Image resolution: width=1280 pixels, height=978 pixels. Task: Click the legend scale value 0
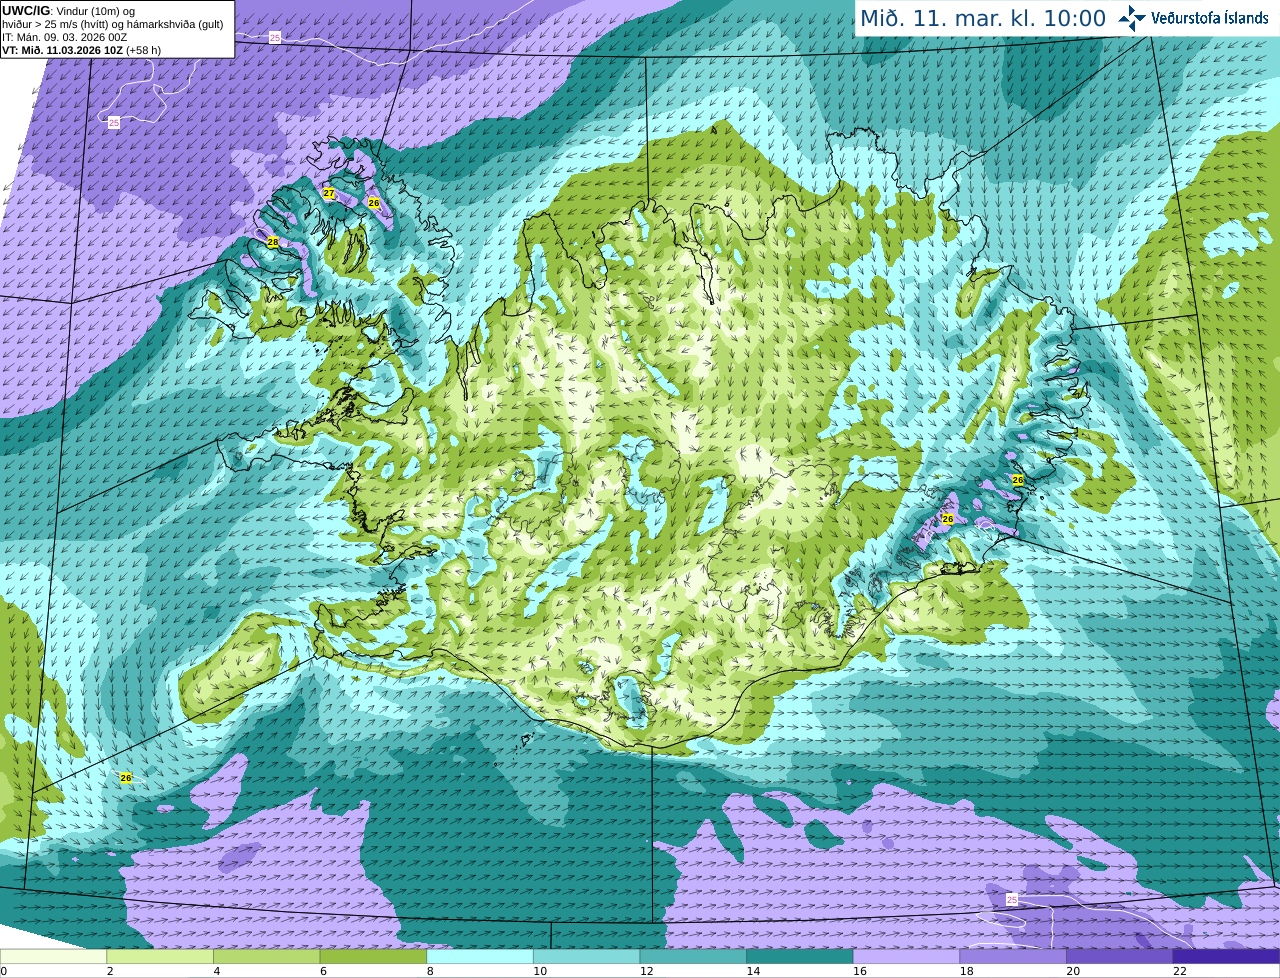[3, 971]
